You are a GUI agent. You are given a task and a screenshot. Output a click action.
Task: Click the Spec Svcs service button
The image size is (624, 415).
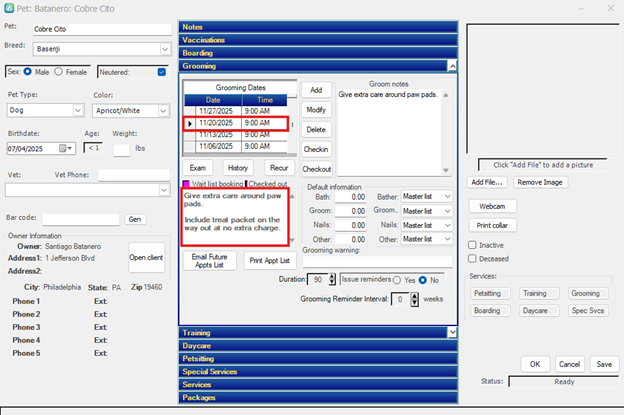pyautogui.click(x=588, y=310)
